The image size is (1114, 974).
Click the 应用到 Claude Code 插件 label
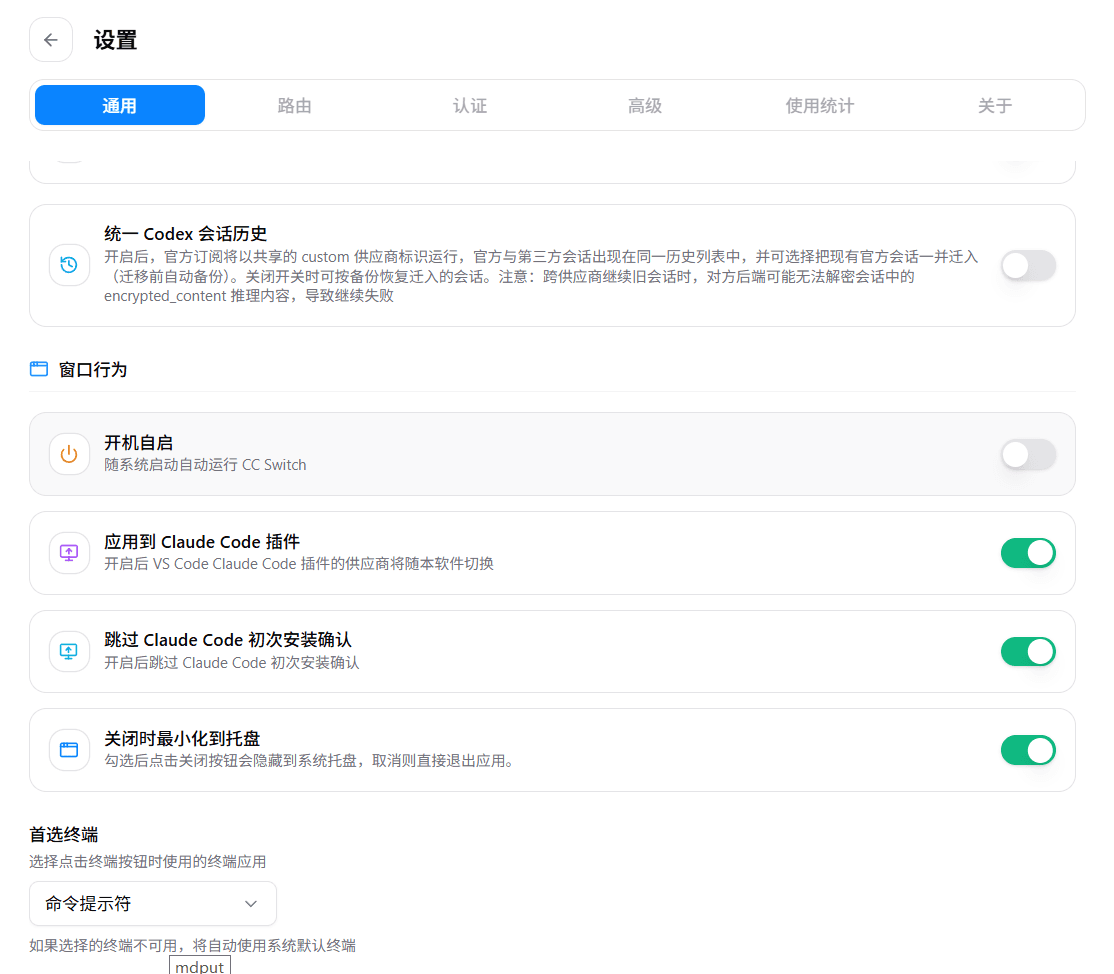click(x=202, y=541)
